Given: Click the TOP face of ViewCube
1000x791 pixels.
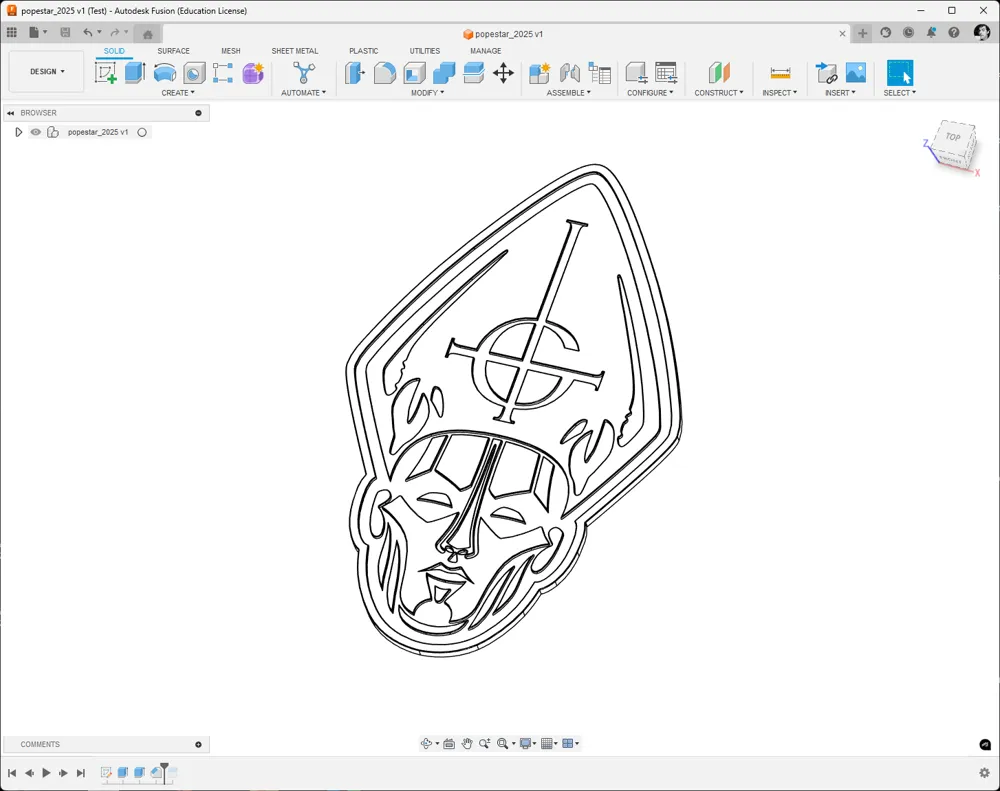Looking at the screenshot, I should coord(953,137).
